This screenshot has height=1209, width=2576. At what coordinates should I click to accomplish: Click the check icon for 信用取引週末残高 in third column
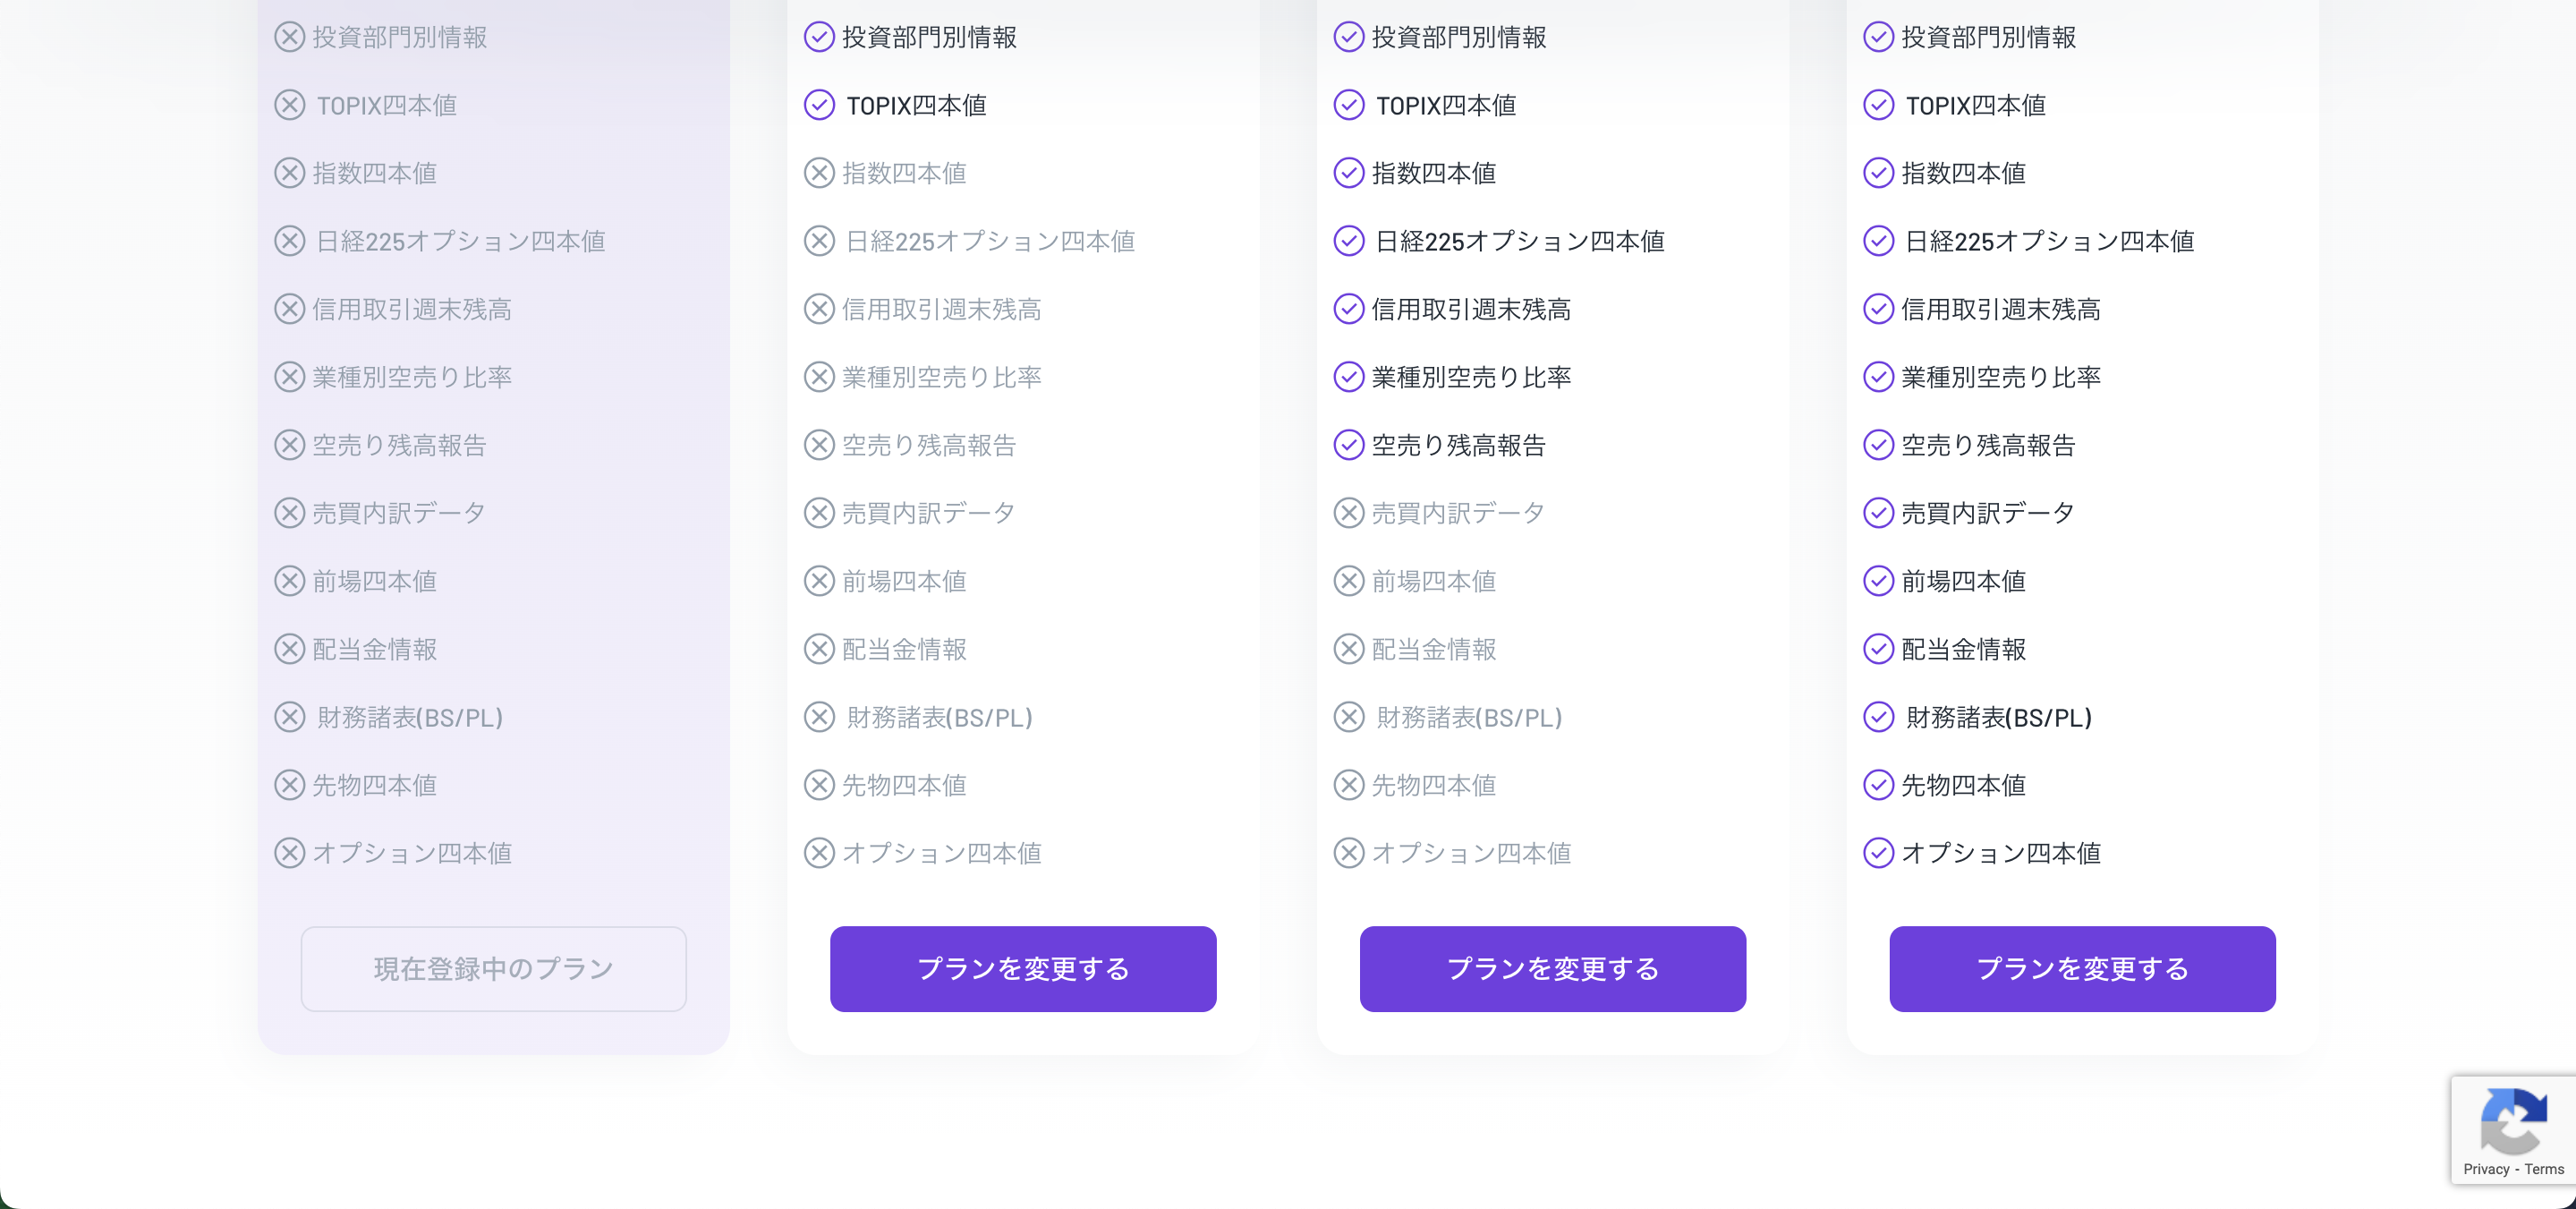[x=1349, y=308]
